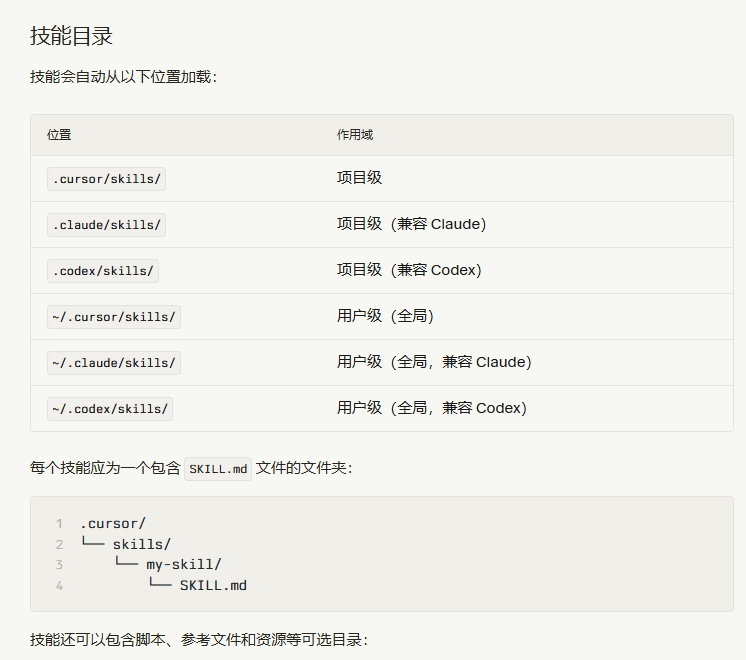
Task: Click 用户级（全局，兼容 Claude）cell
Action: coord(434,362)
